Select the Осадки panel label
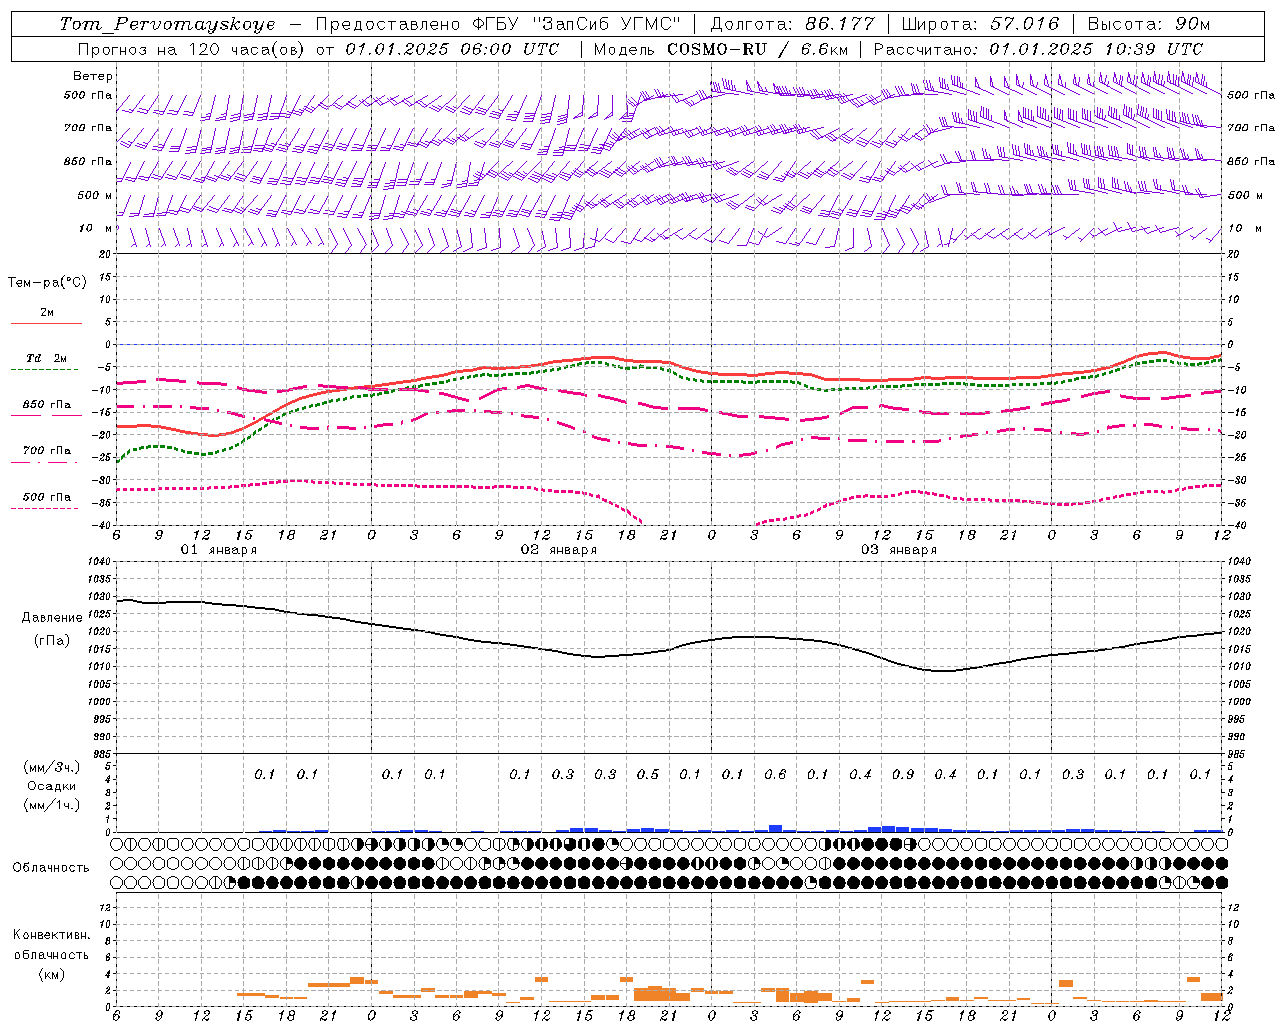 tap(51, 786)
